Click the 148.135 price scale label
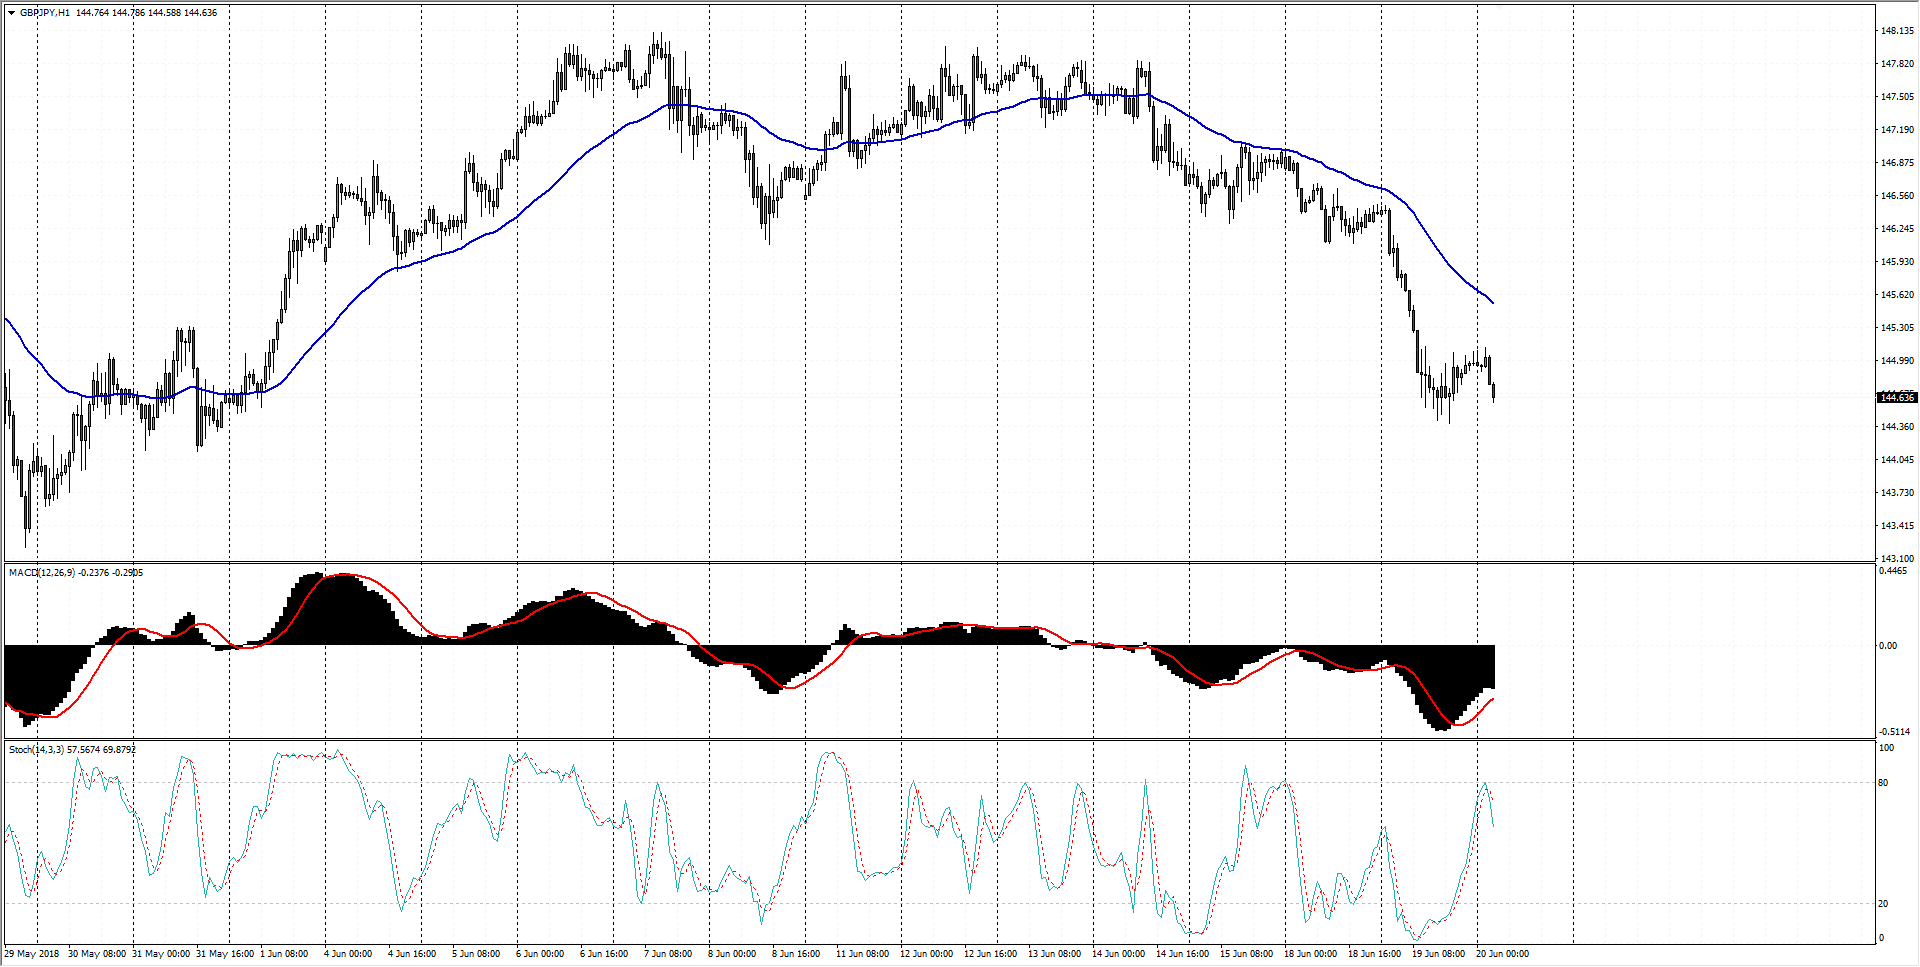Image resolution: width=1920 pixels, height=967 pixels. pos(1896,31)
